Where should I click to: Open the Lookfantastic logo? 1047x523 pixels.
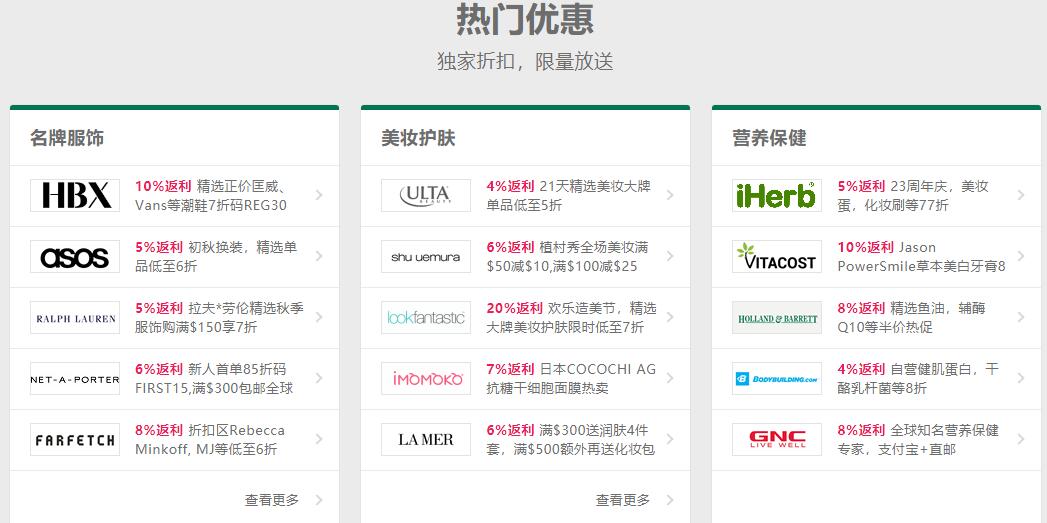point(426,317)
